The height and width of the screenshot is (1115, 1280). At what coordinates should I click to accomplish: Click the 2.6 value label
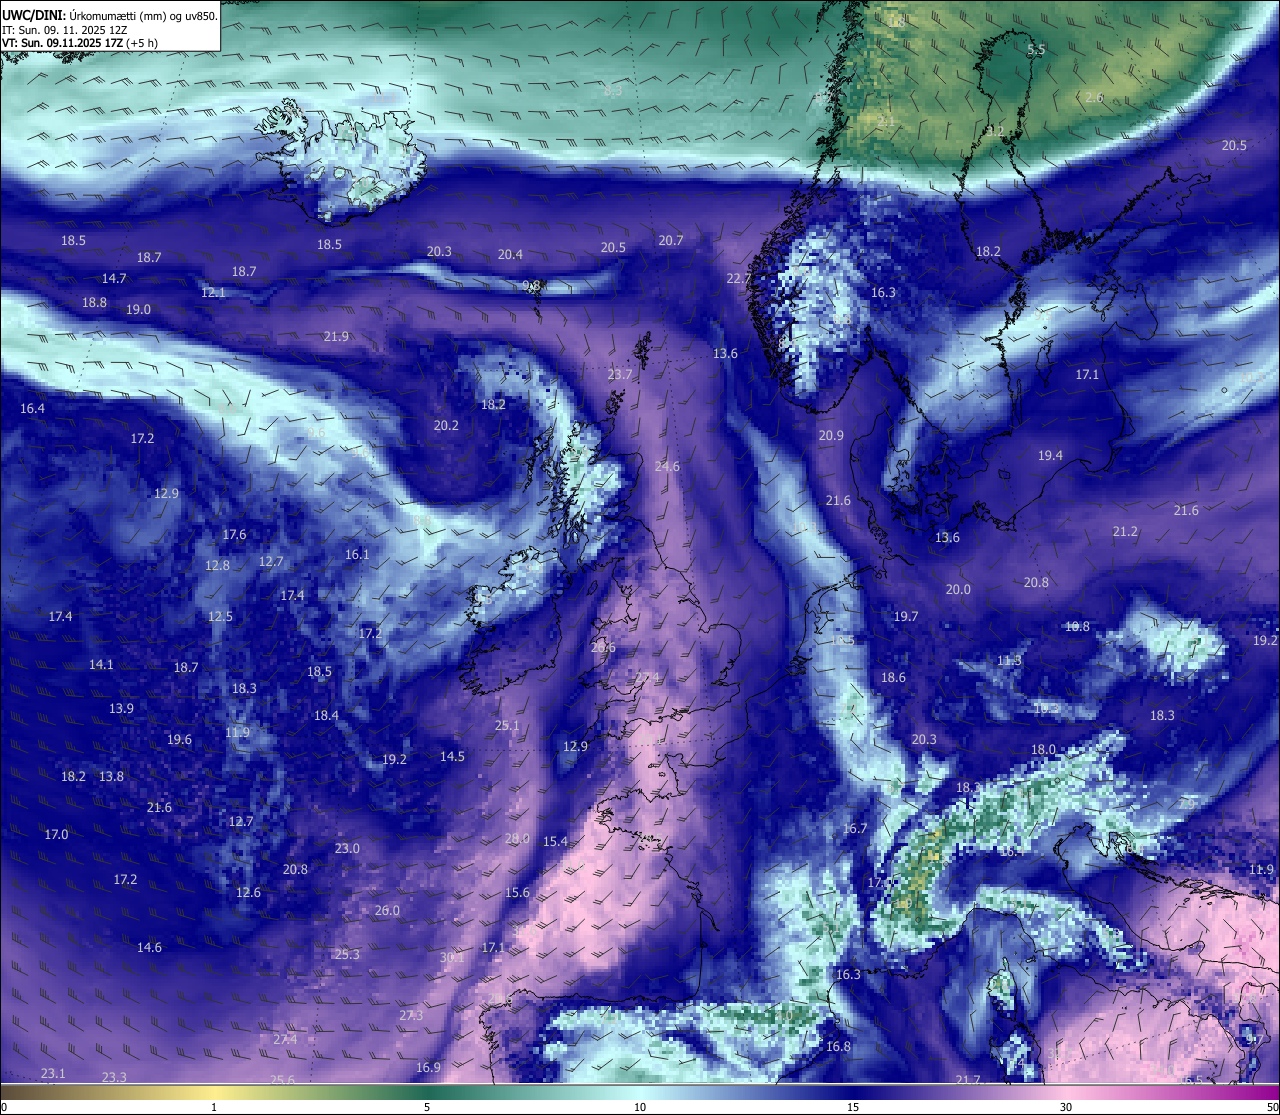point(1094,97)
